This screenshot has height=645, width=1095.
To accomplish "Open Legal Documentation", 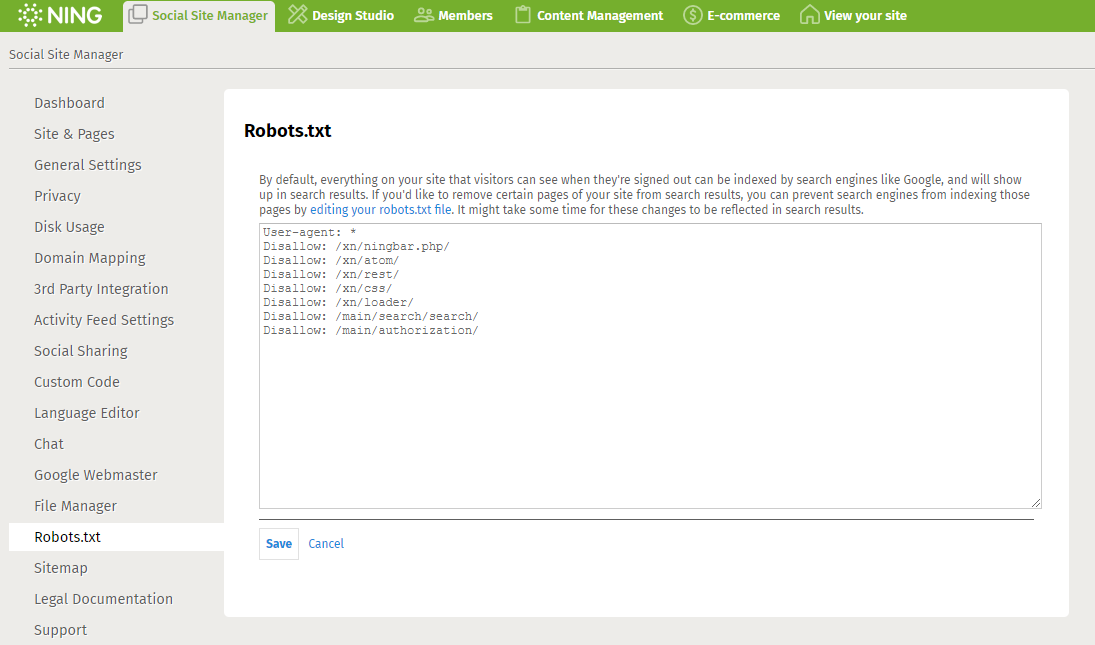I will click(103, 599).
